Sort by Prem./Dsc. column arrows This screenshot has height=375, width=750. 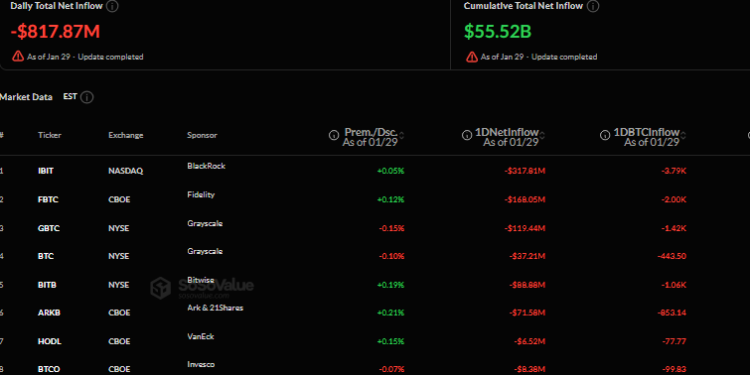tap(401, 135)
